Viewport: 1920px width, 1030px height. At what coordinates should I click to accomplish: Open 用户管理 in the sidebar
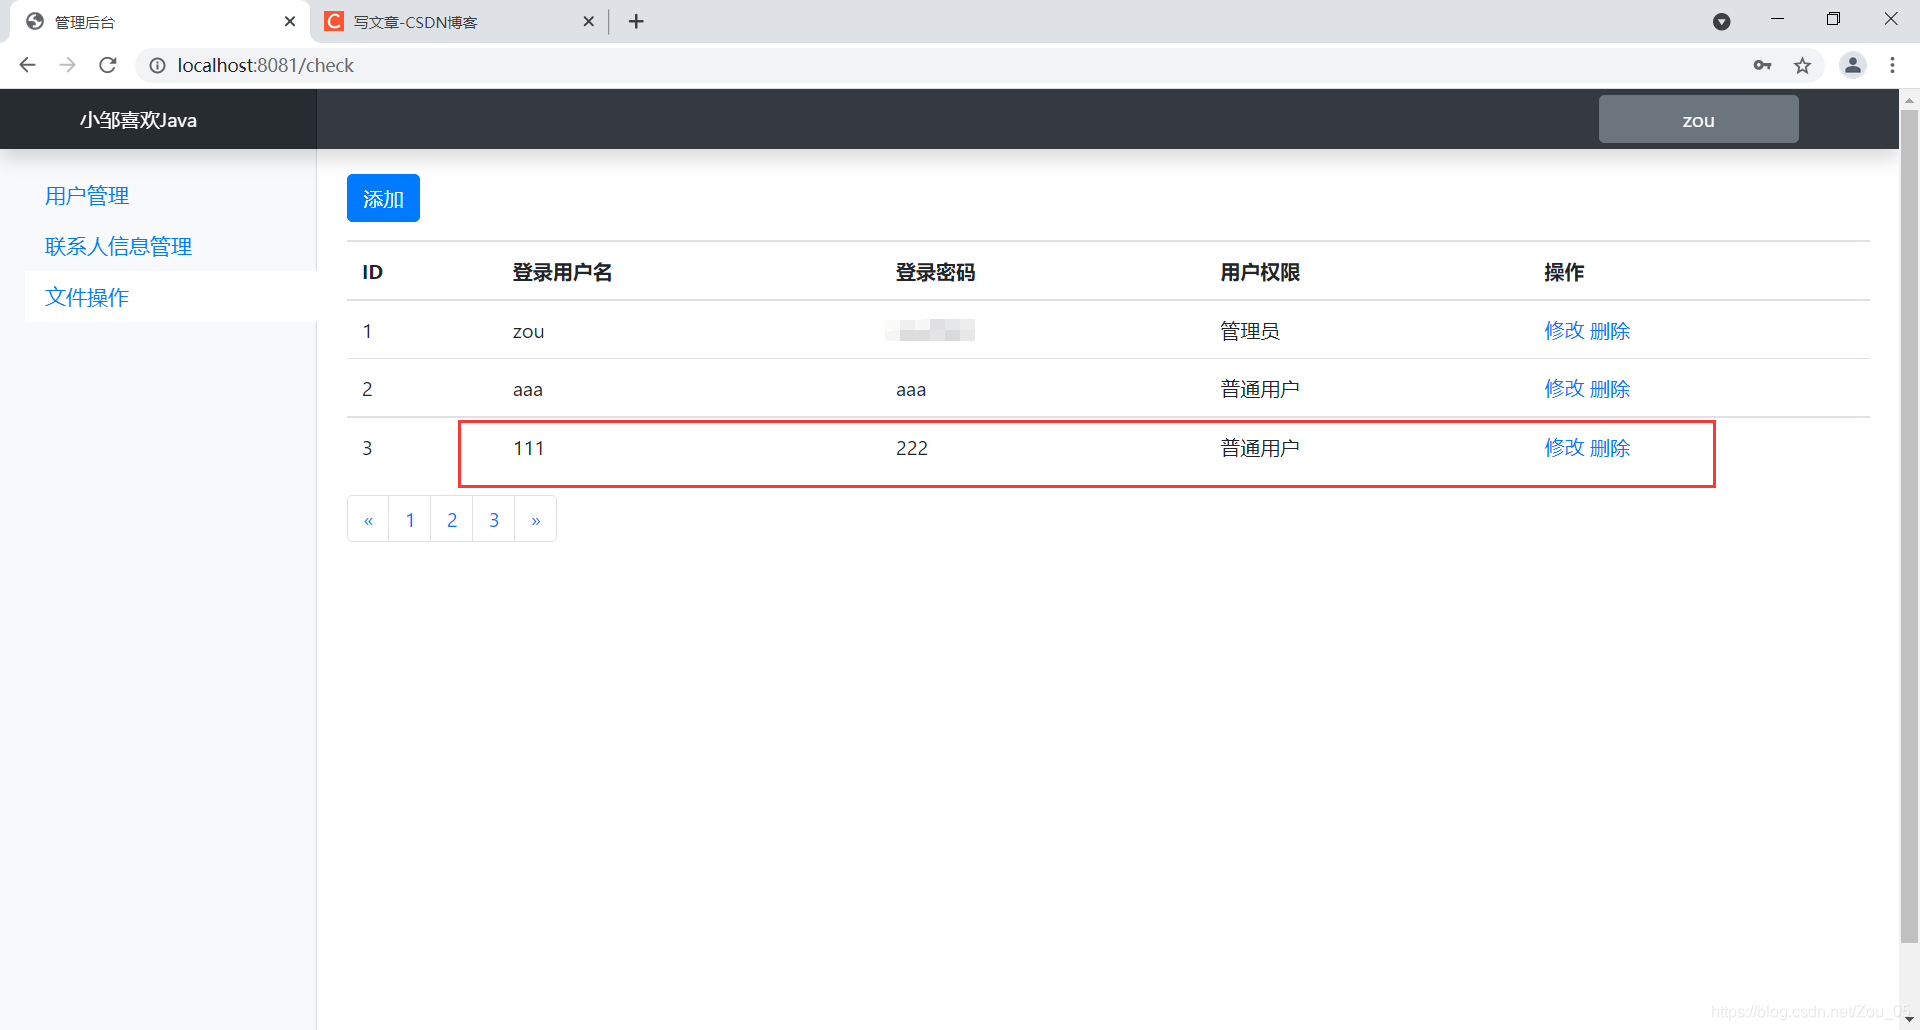pyautogui.click(x=87, y=196)
